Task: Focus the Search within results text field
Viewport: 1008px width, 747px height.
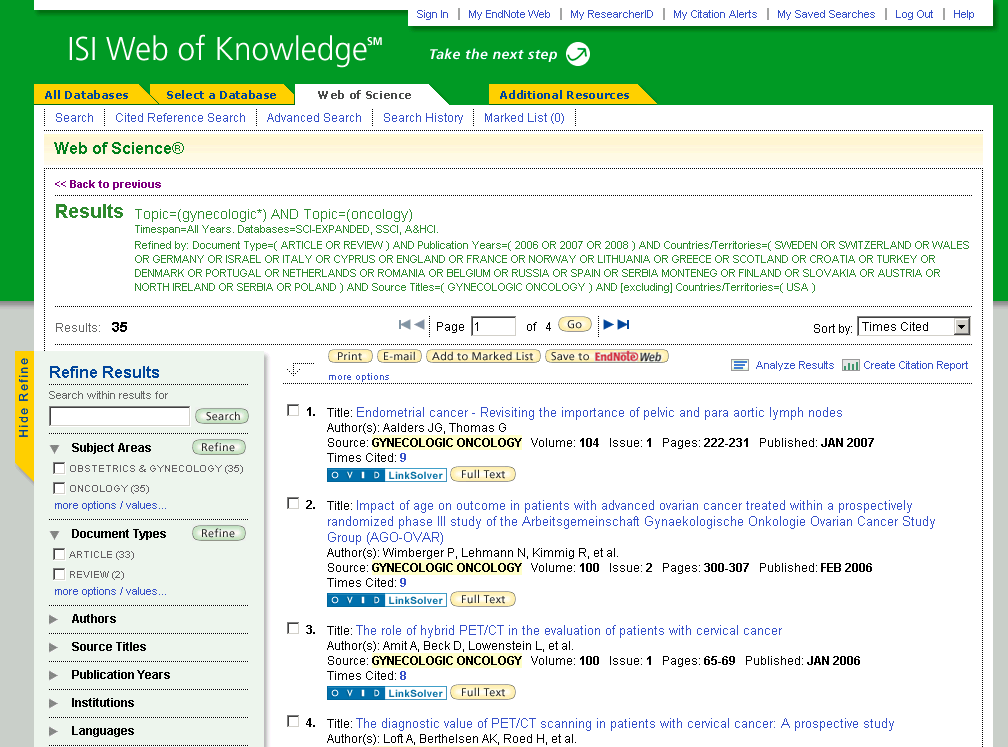Action: point(120,416)
